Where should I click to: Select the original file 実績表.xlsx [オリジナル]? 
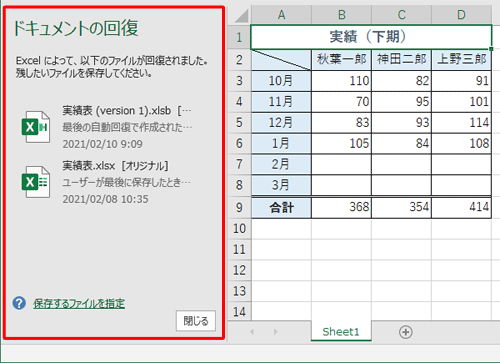pos(106,182)
